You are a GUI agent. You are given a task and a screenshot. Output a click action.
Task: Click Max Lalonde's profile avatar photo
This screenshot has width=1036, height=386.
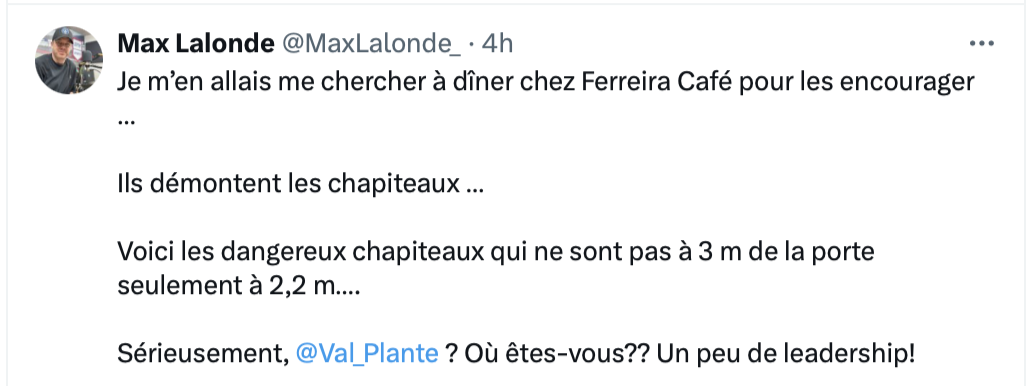[69, 60]
